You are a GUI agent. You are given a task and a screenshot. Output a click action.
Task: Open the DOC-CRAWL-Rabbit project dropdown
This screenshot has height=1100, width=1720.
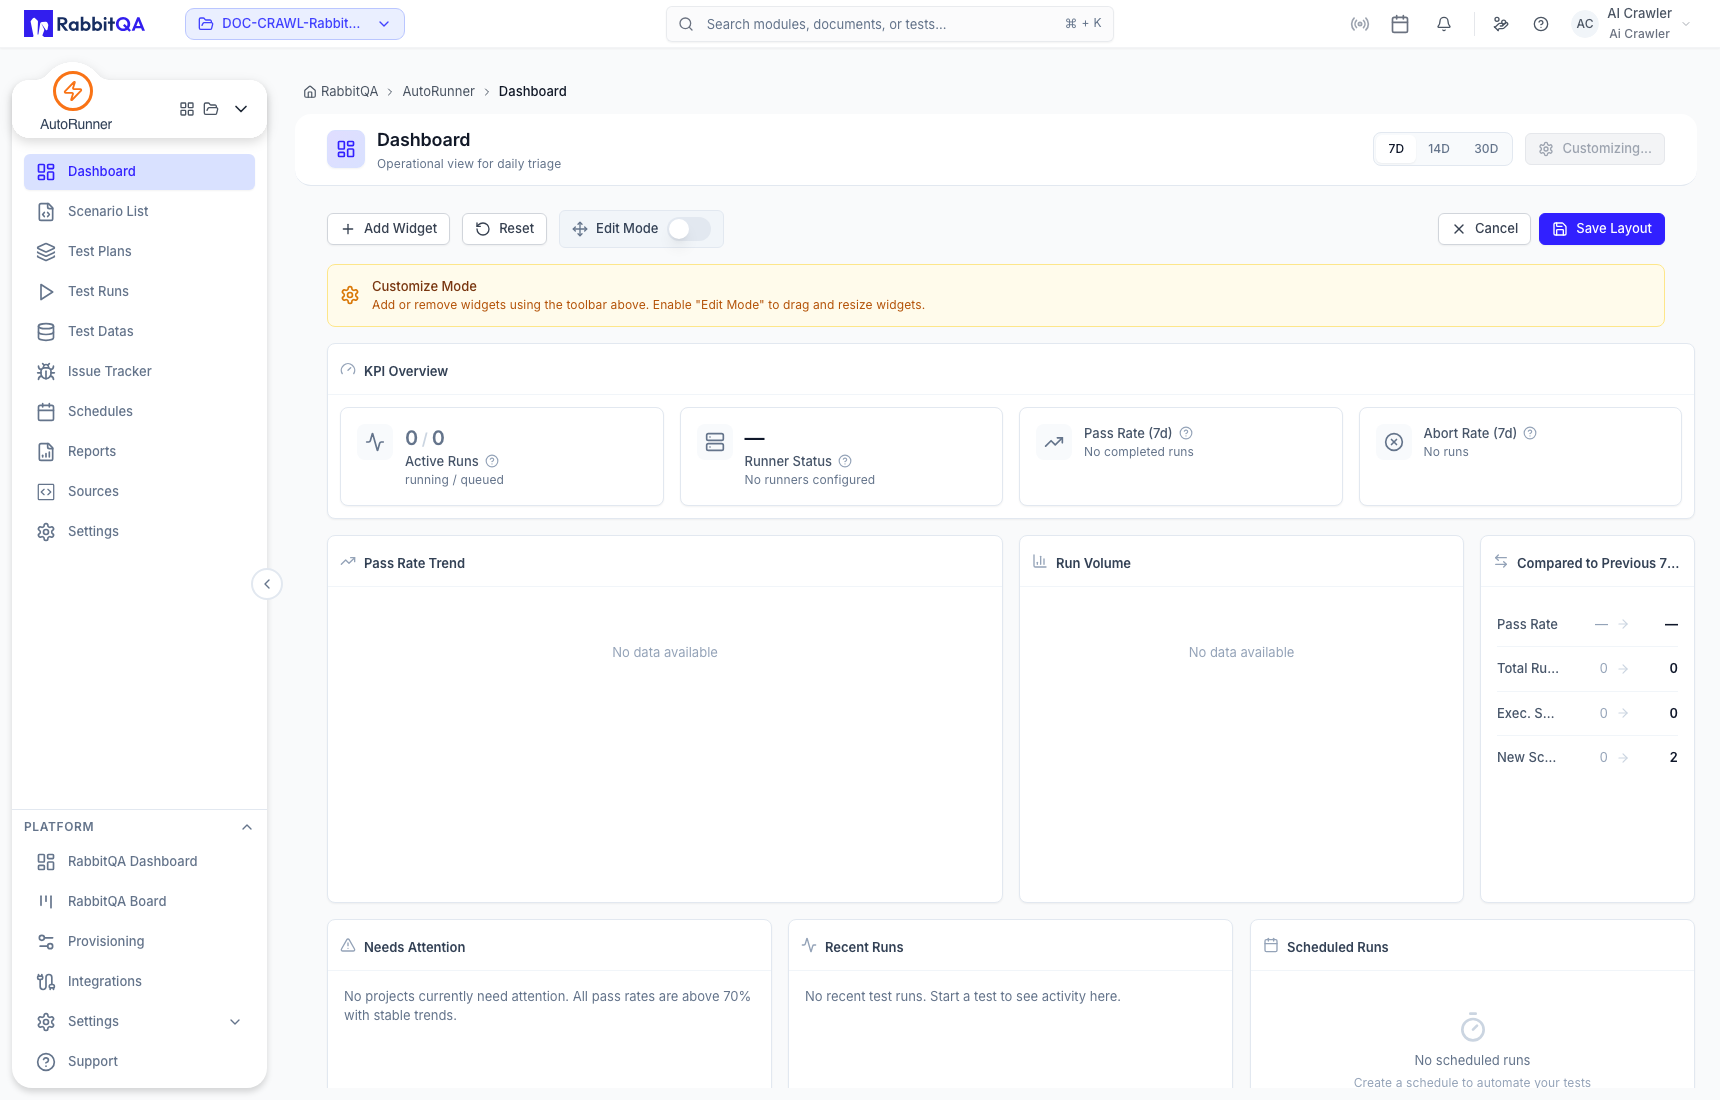[x=295, y=24]
